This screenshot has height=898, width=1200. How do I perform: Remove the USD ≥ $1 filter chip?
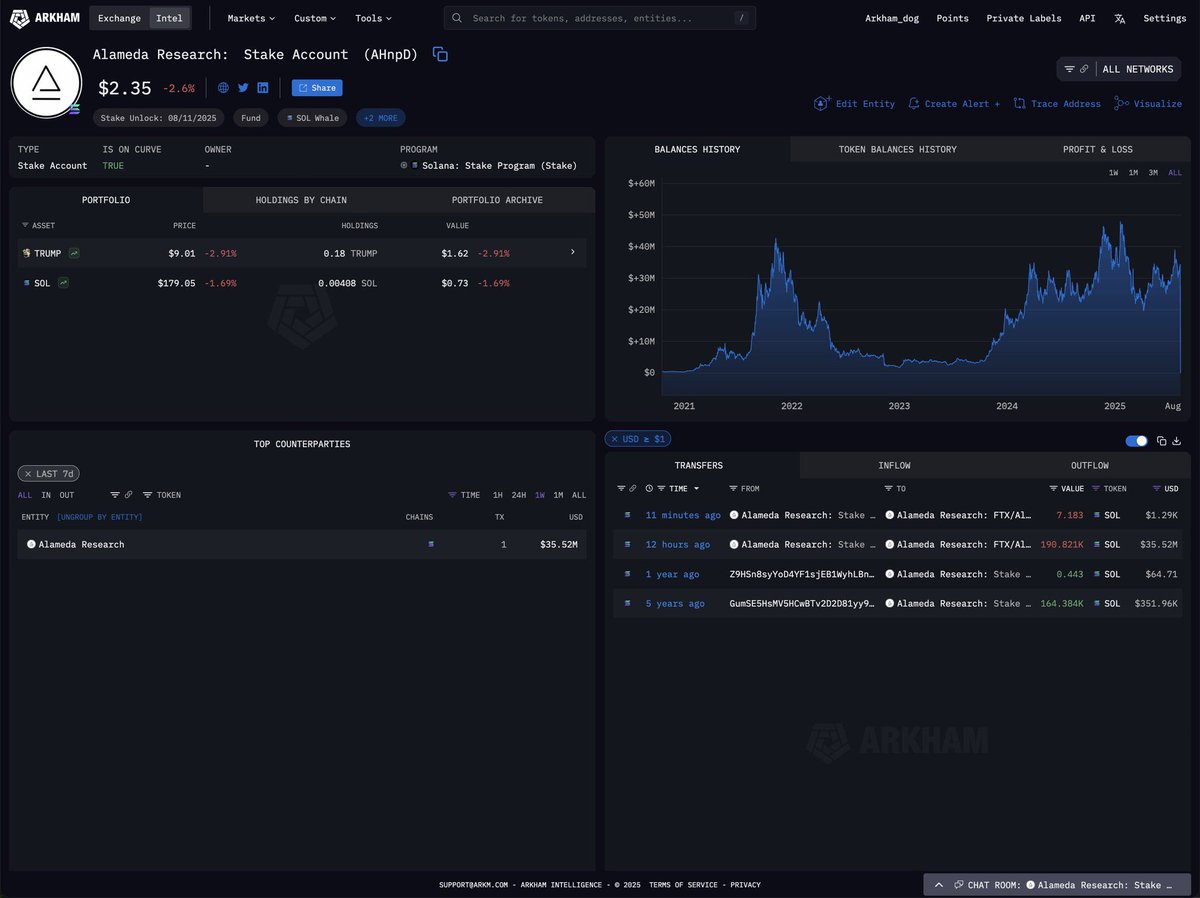[x=613, y=439]
